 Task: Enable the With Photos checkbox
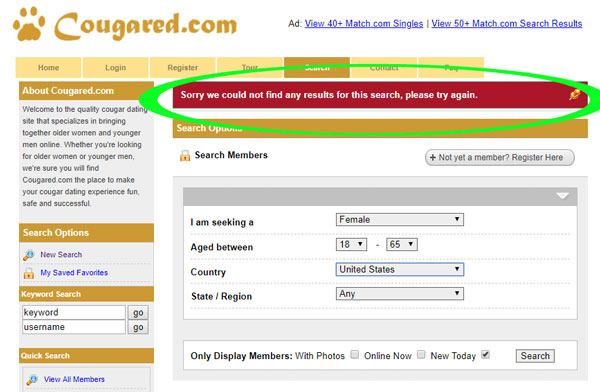pyautogui.click(x=355, y=354)
